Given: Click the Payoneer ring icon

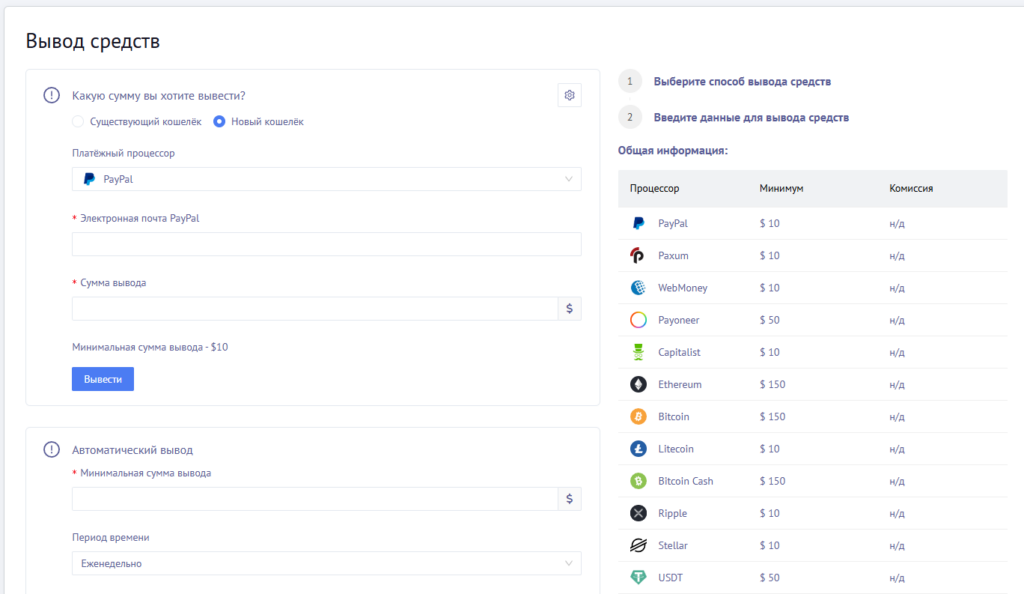Looking at the screenshot, I should 638,320.
